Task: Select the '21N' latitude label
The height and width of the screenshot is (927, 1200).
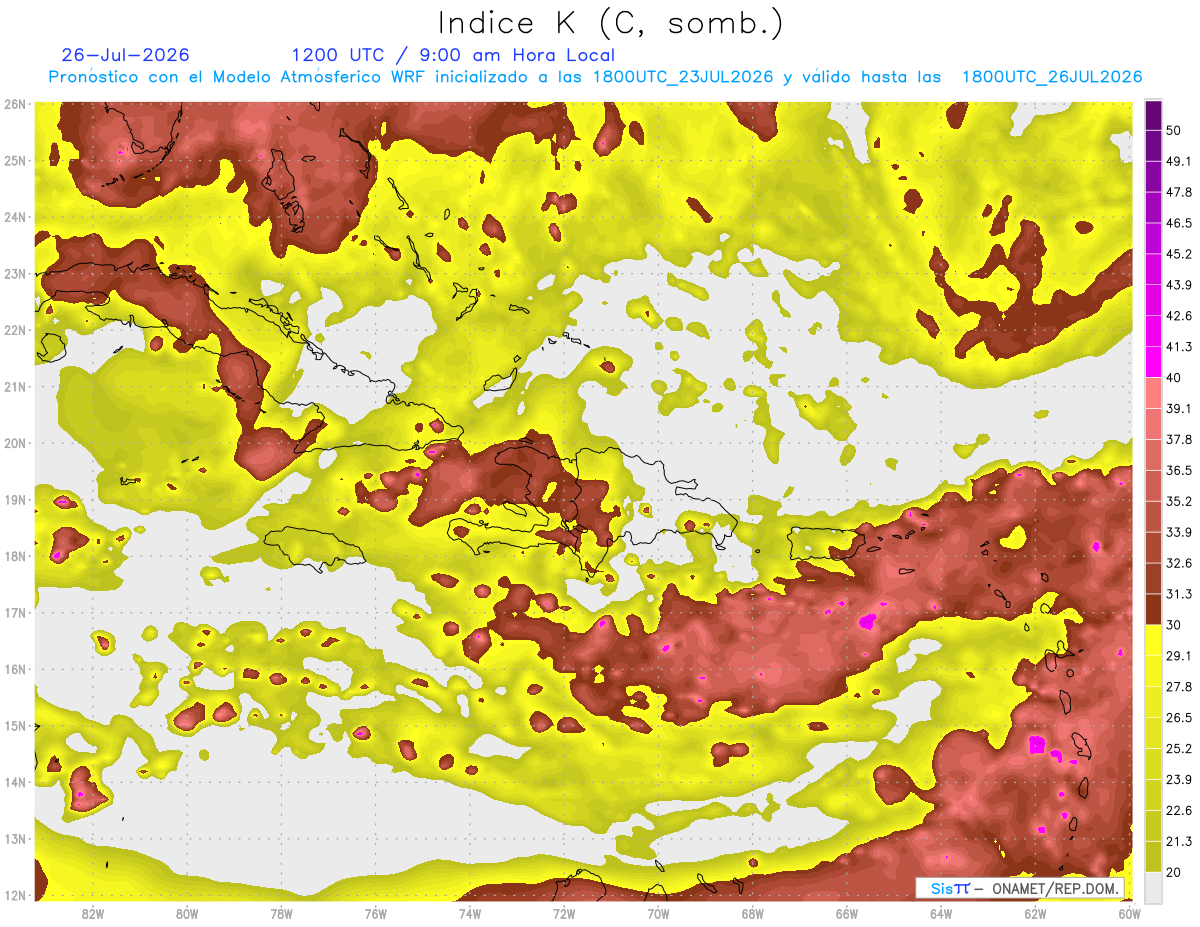Action: pos(14,386)
